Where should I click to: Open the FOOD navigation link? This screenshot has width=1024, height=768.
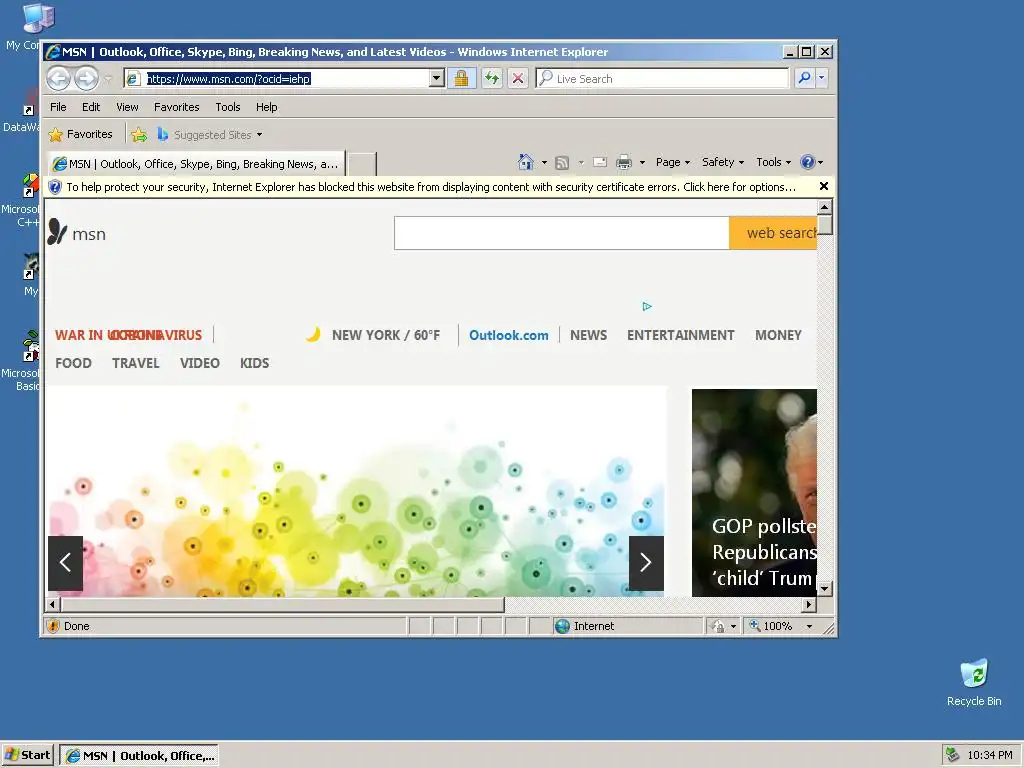click(73, 363)
